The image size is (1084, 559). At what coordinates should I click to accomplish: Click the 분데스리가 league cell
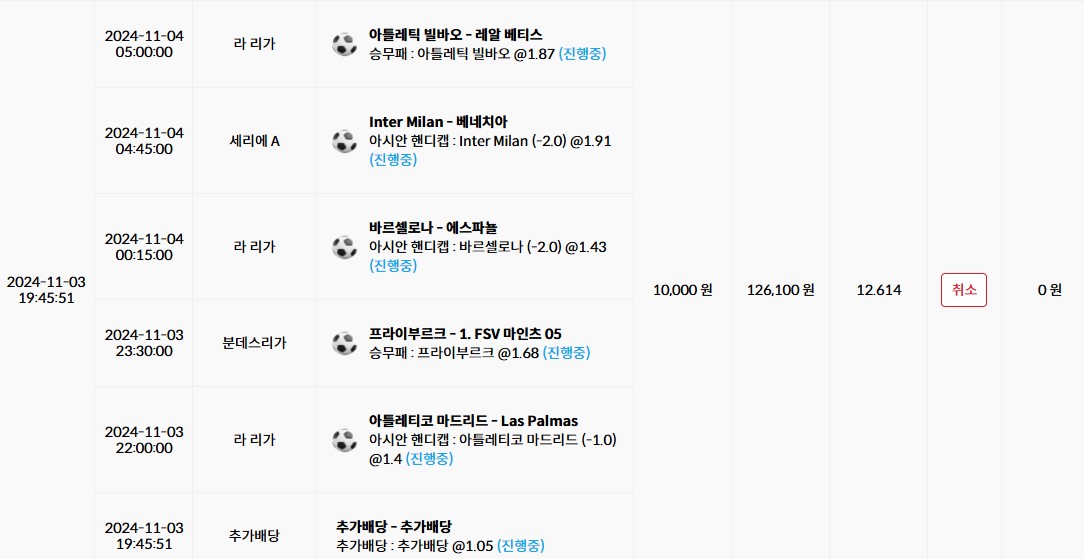pos(254,343)
